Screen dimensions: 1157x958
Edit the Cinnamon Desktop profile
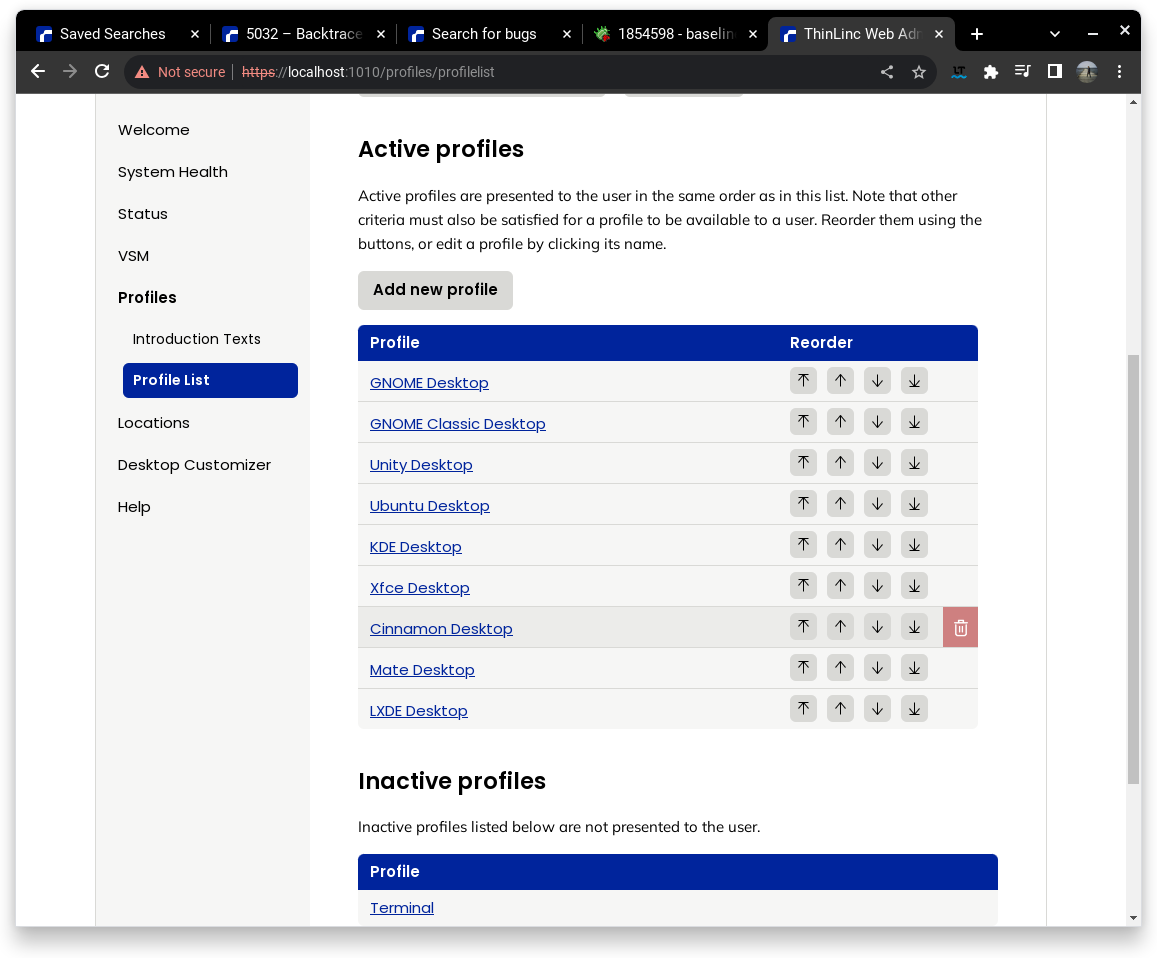point(441,629)
